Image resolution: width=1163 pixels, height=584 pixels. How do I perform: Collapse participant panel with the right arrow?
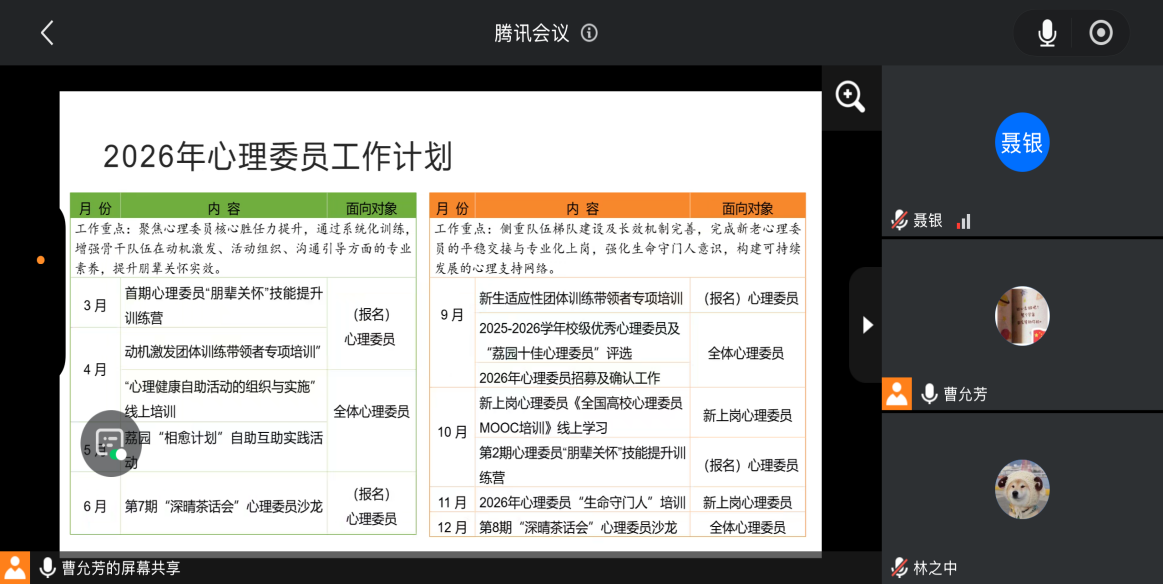(867, 325)
